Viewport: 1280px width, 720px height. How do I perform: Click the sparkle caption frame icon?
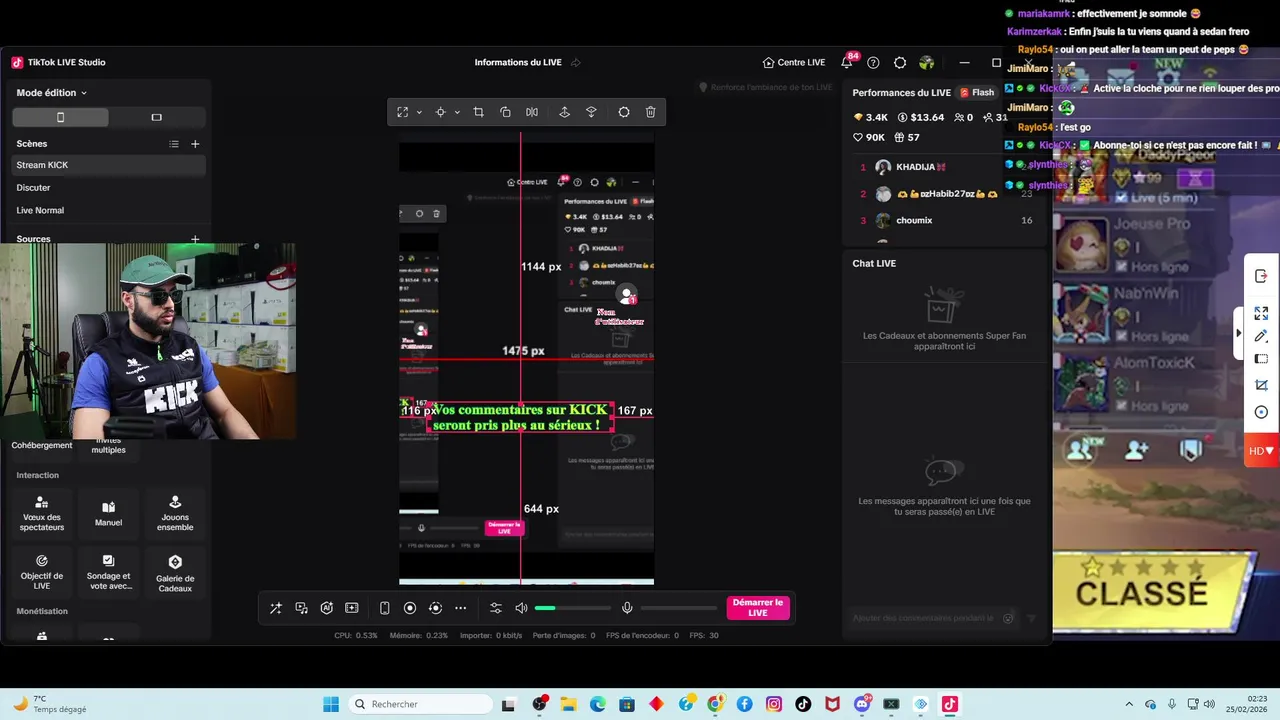(352, 608)
